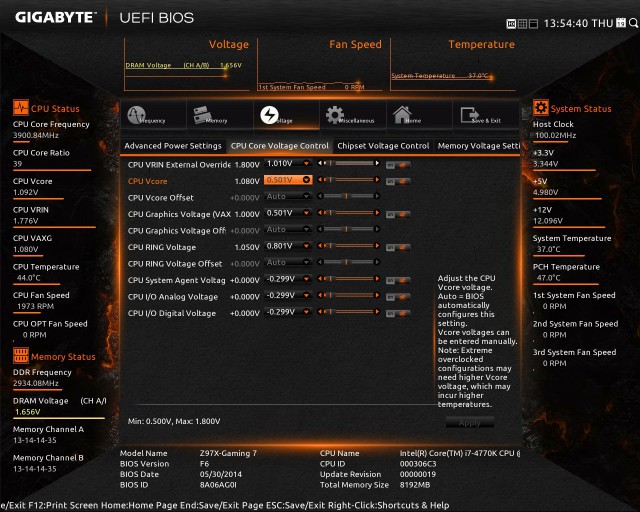This screenshot has height=512, width=640.
Task: Open the CPU RING Voltage 0.801V dropdown
Action: tap(288, 246)
